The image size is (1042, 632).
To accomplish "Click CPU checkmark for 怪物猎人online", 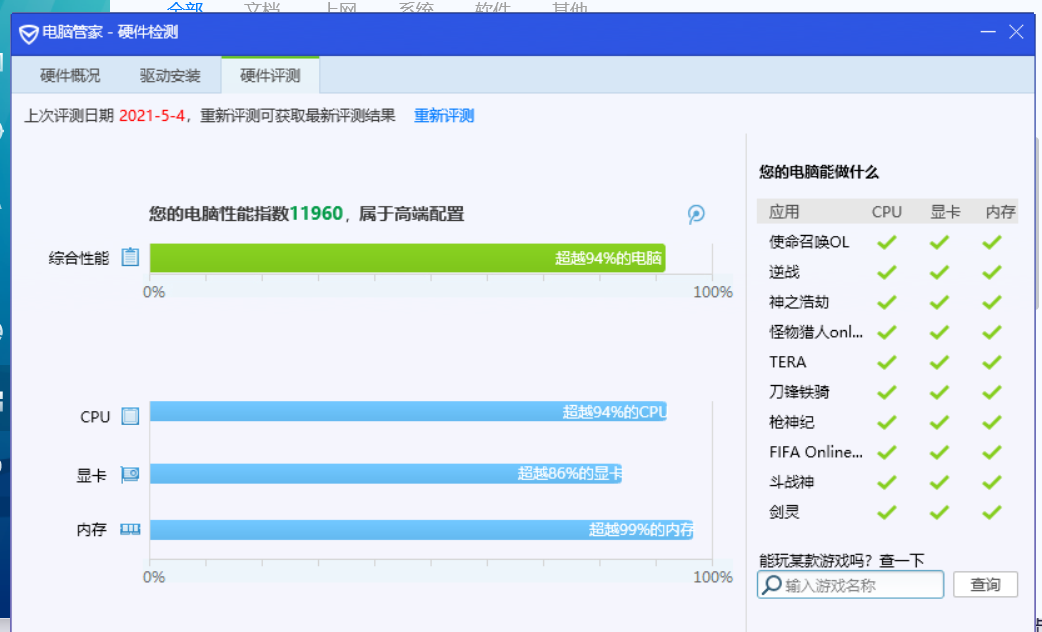I will [886, 332].
